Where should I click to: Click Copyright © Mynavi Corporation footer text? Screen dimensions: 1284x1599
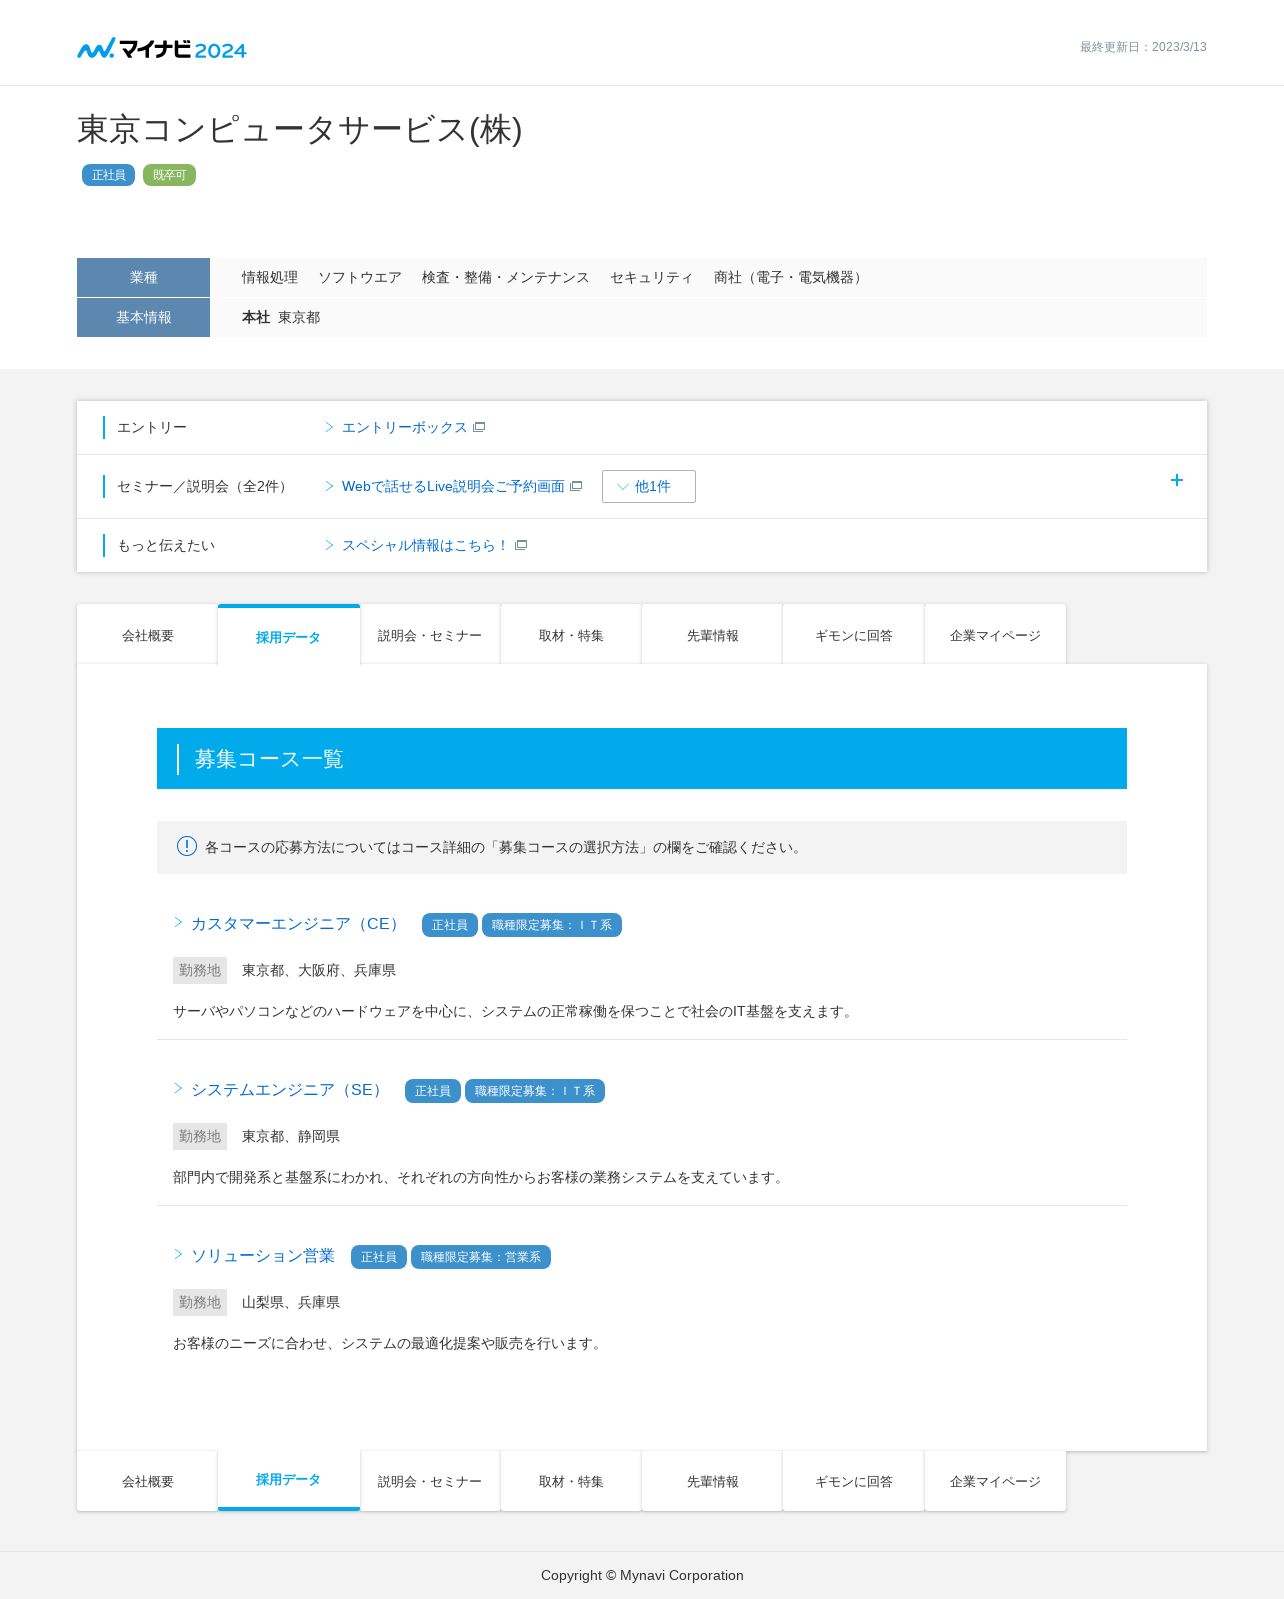pos(642,1575)
